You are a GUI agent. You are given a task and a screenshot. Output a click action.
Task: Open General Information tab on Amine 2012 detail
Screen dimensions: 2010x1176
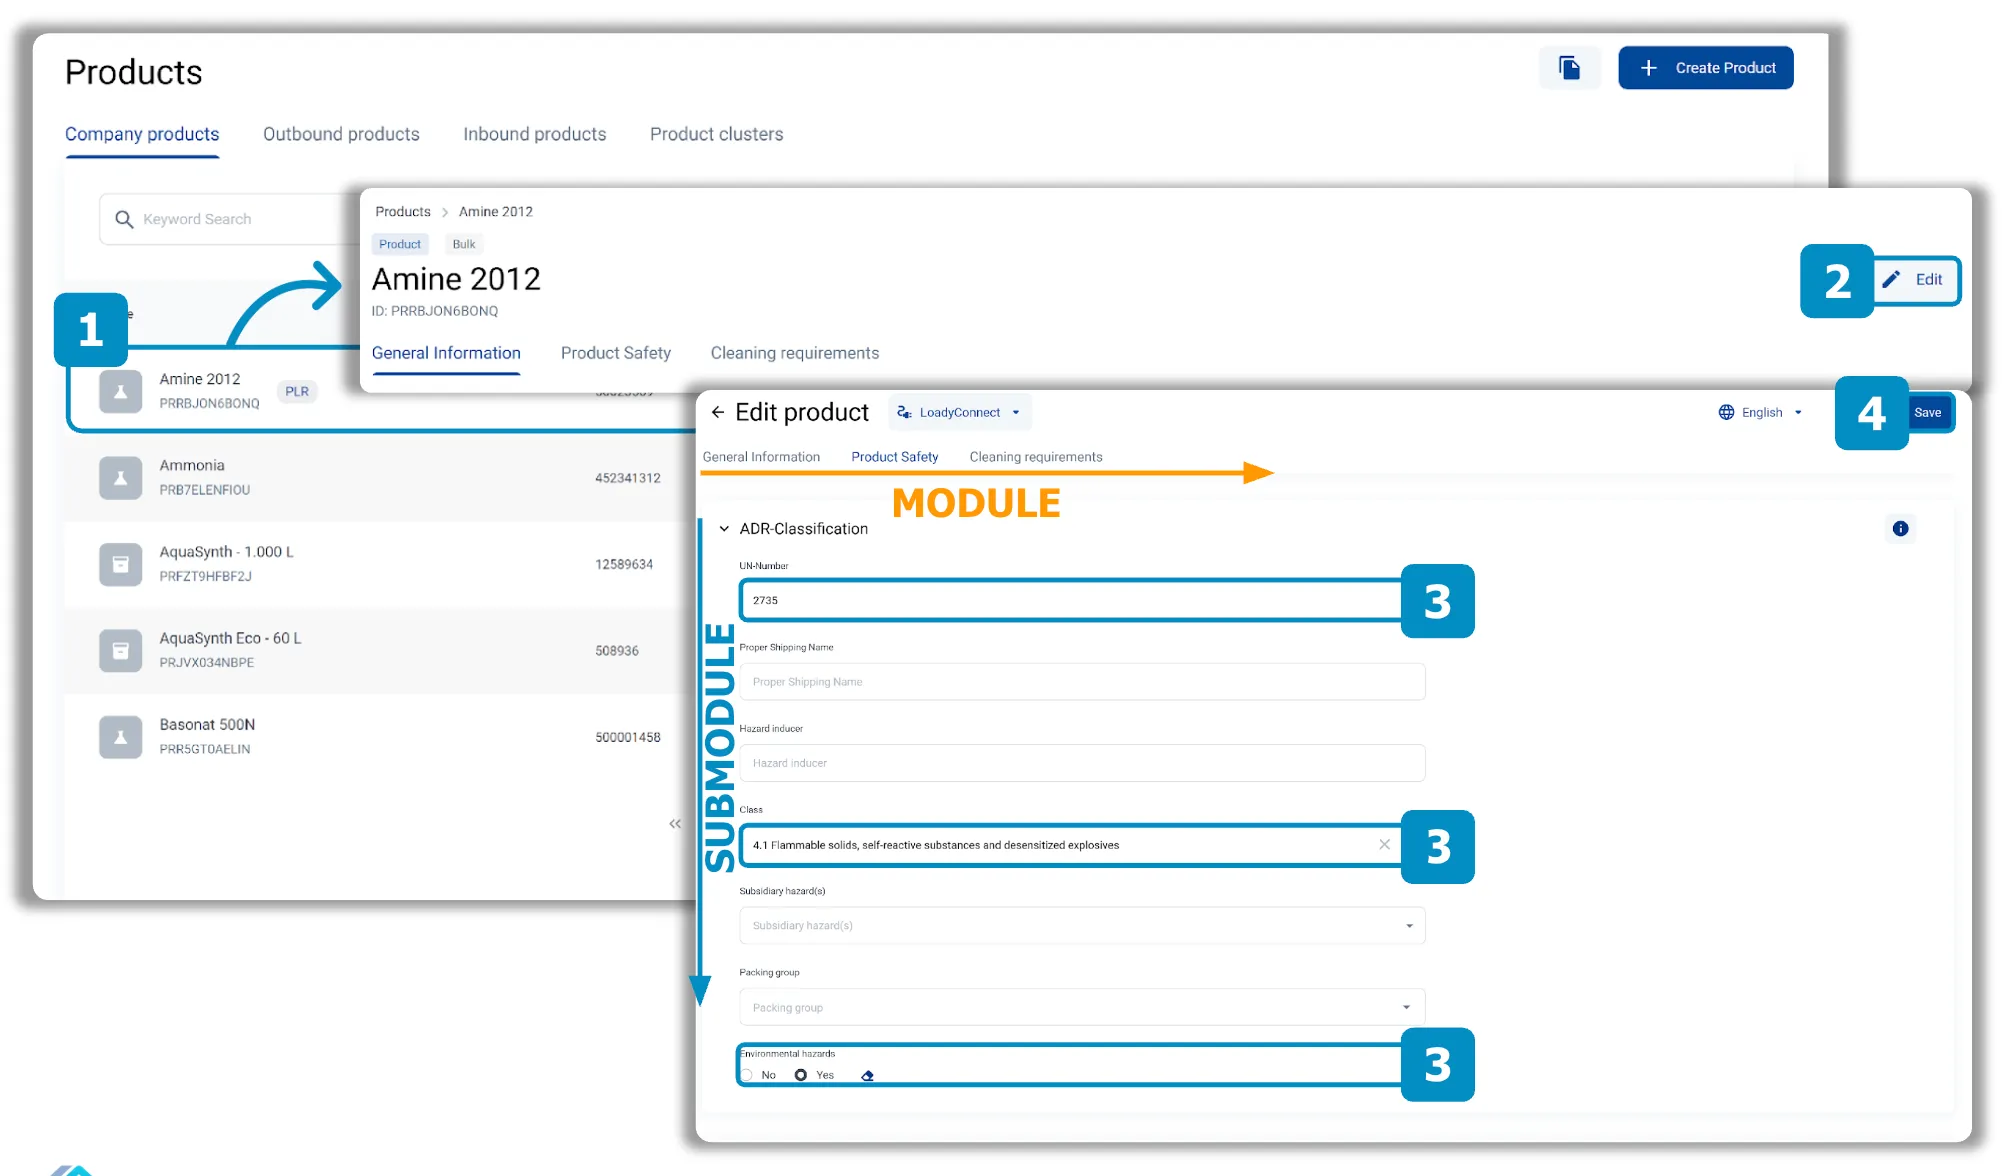[446, 353]
